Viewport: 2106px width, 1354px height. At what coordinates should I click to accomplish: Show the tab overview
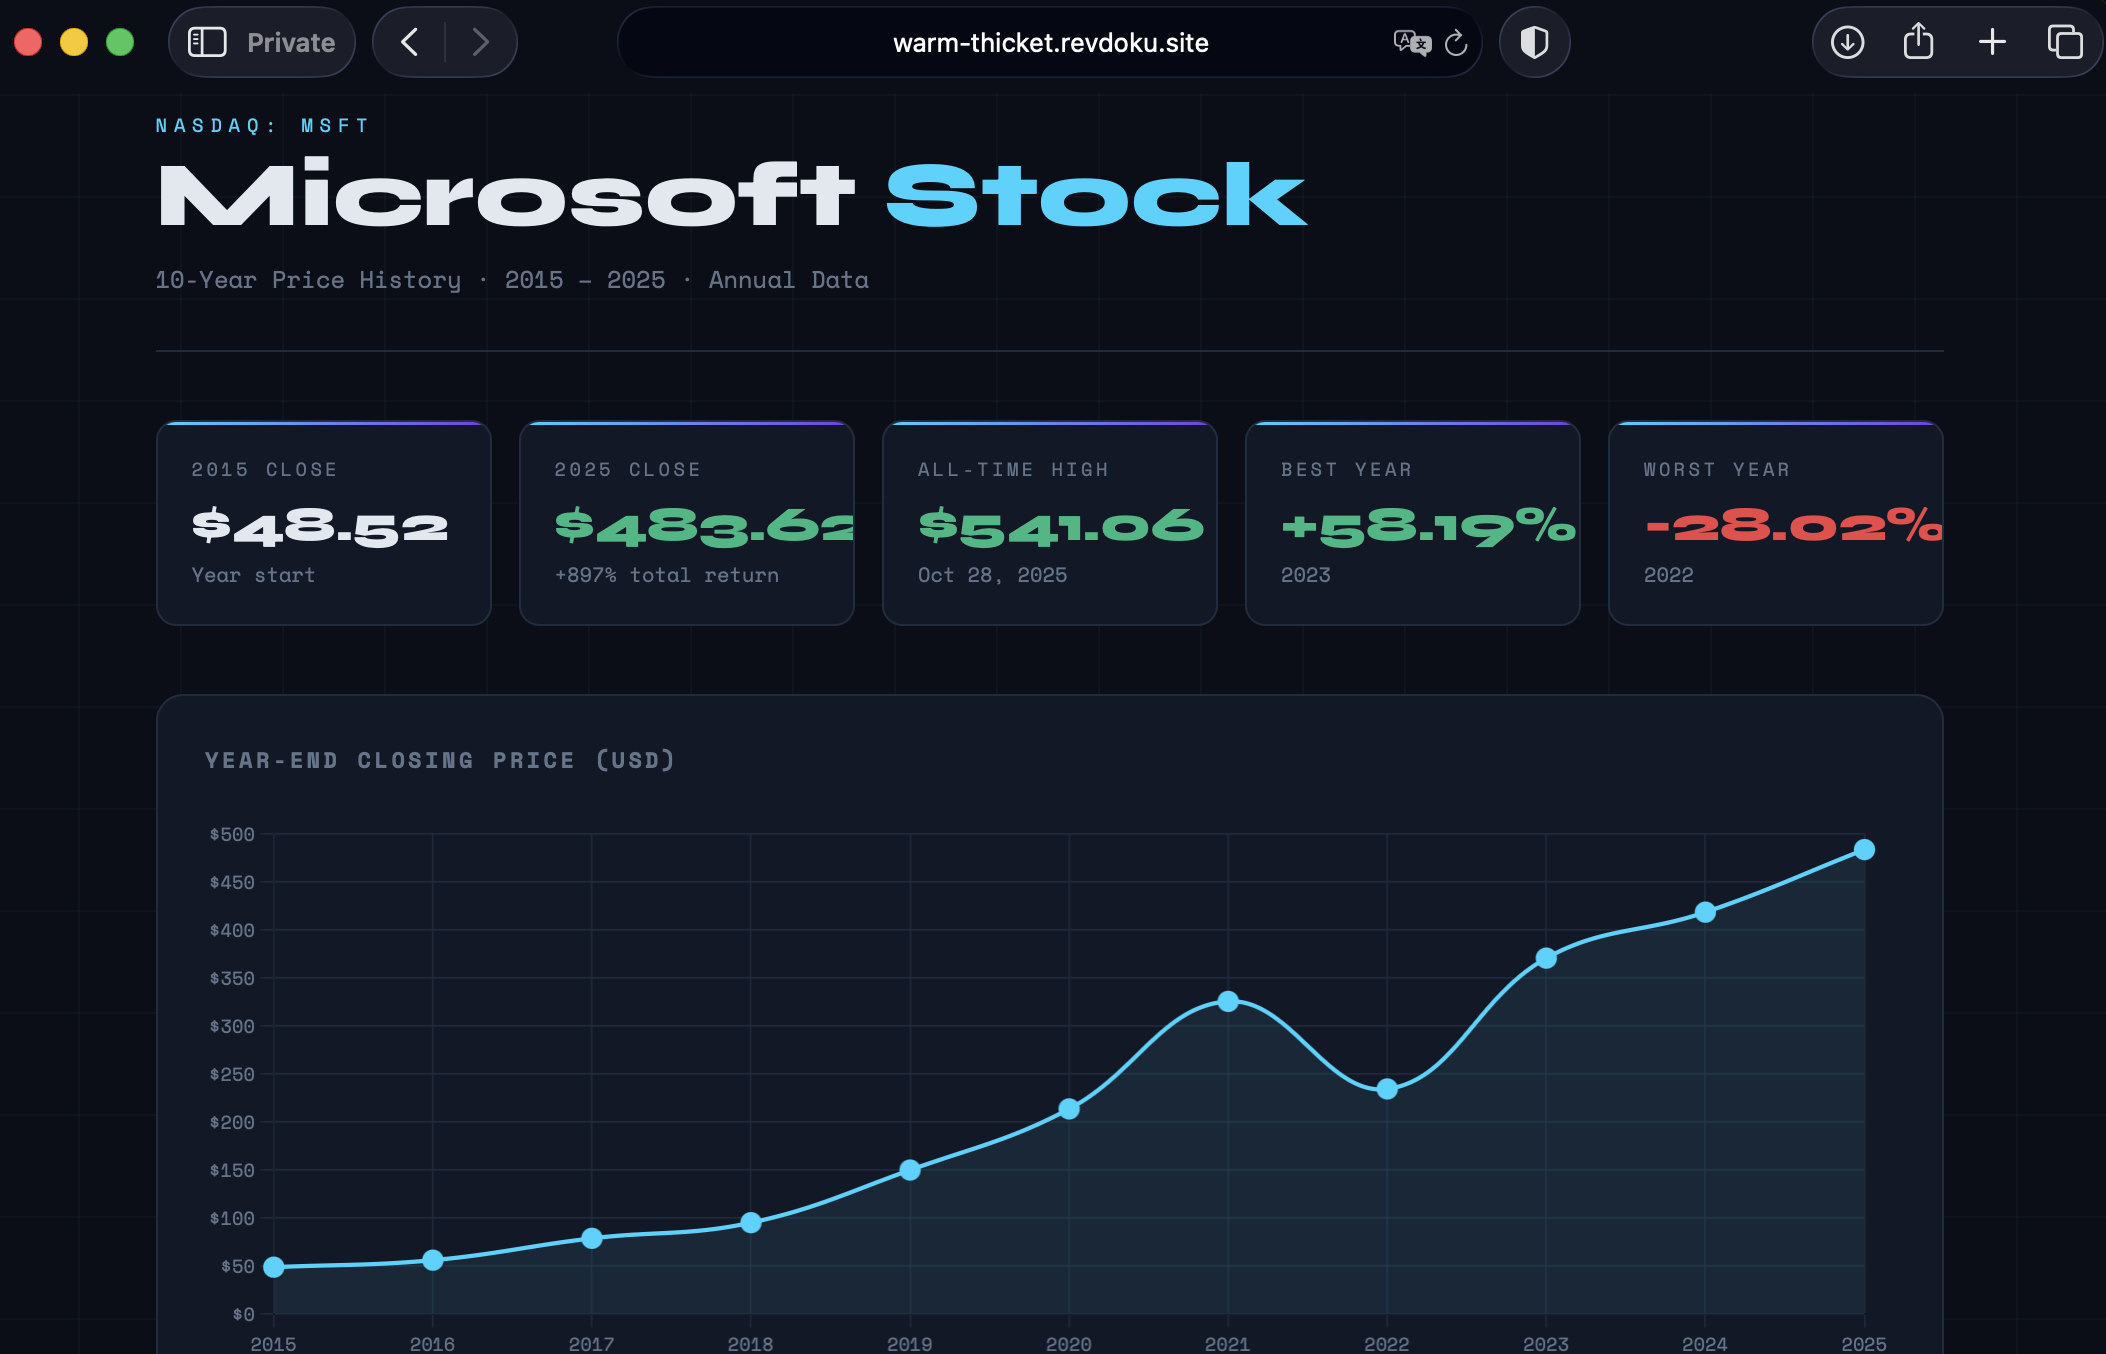point(2065,42)
